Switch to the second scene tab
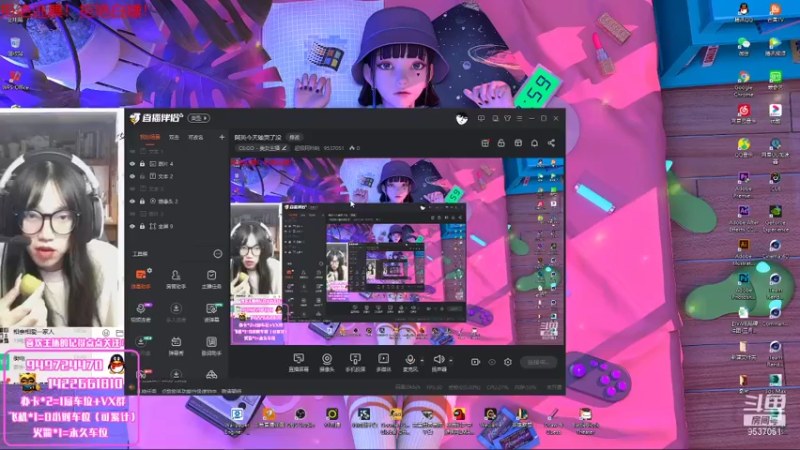Viewport: 800px width, 450px height. [174, 137]
